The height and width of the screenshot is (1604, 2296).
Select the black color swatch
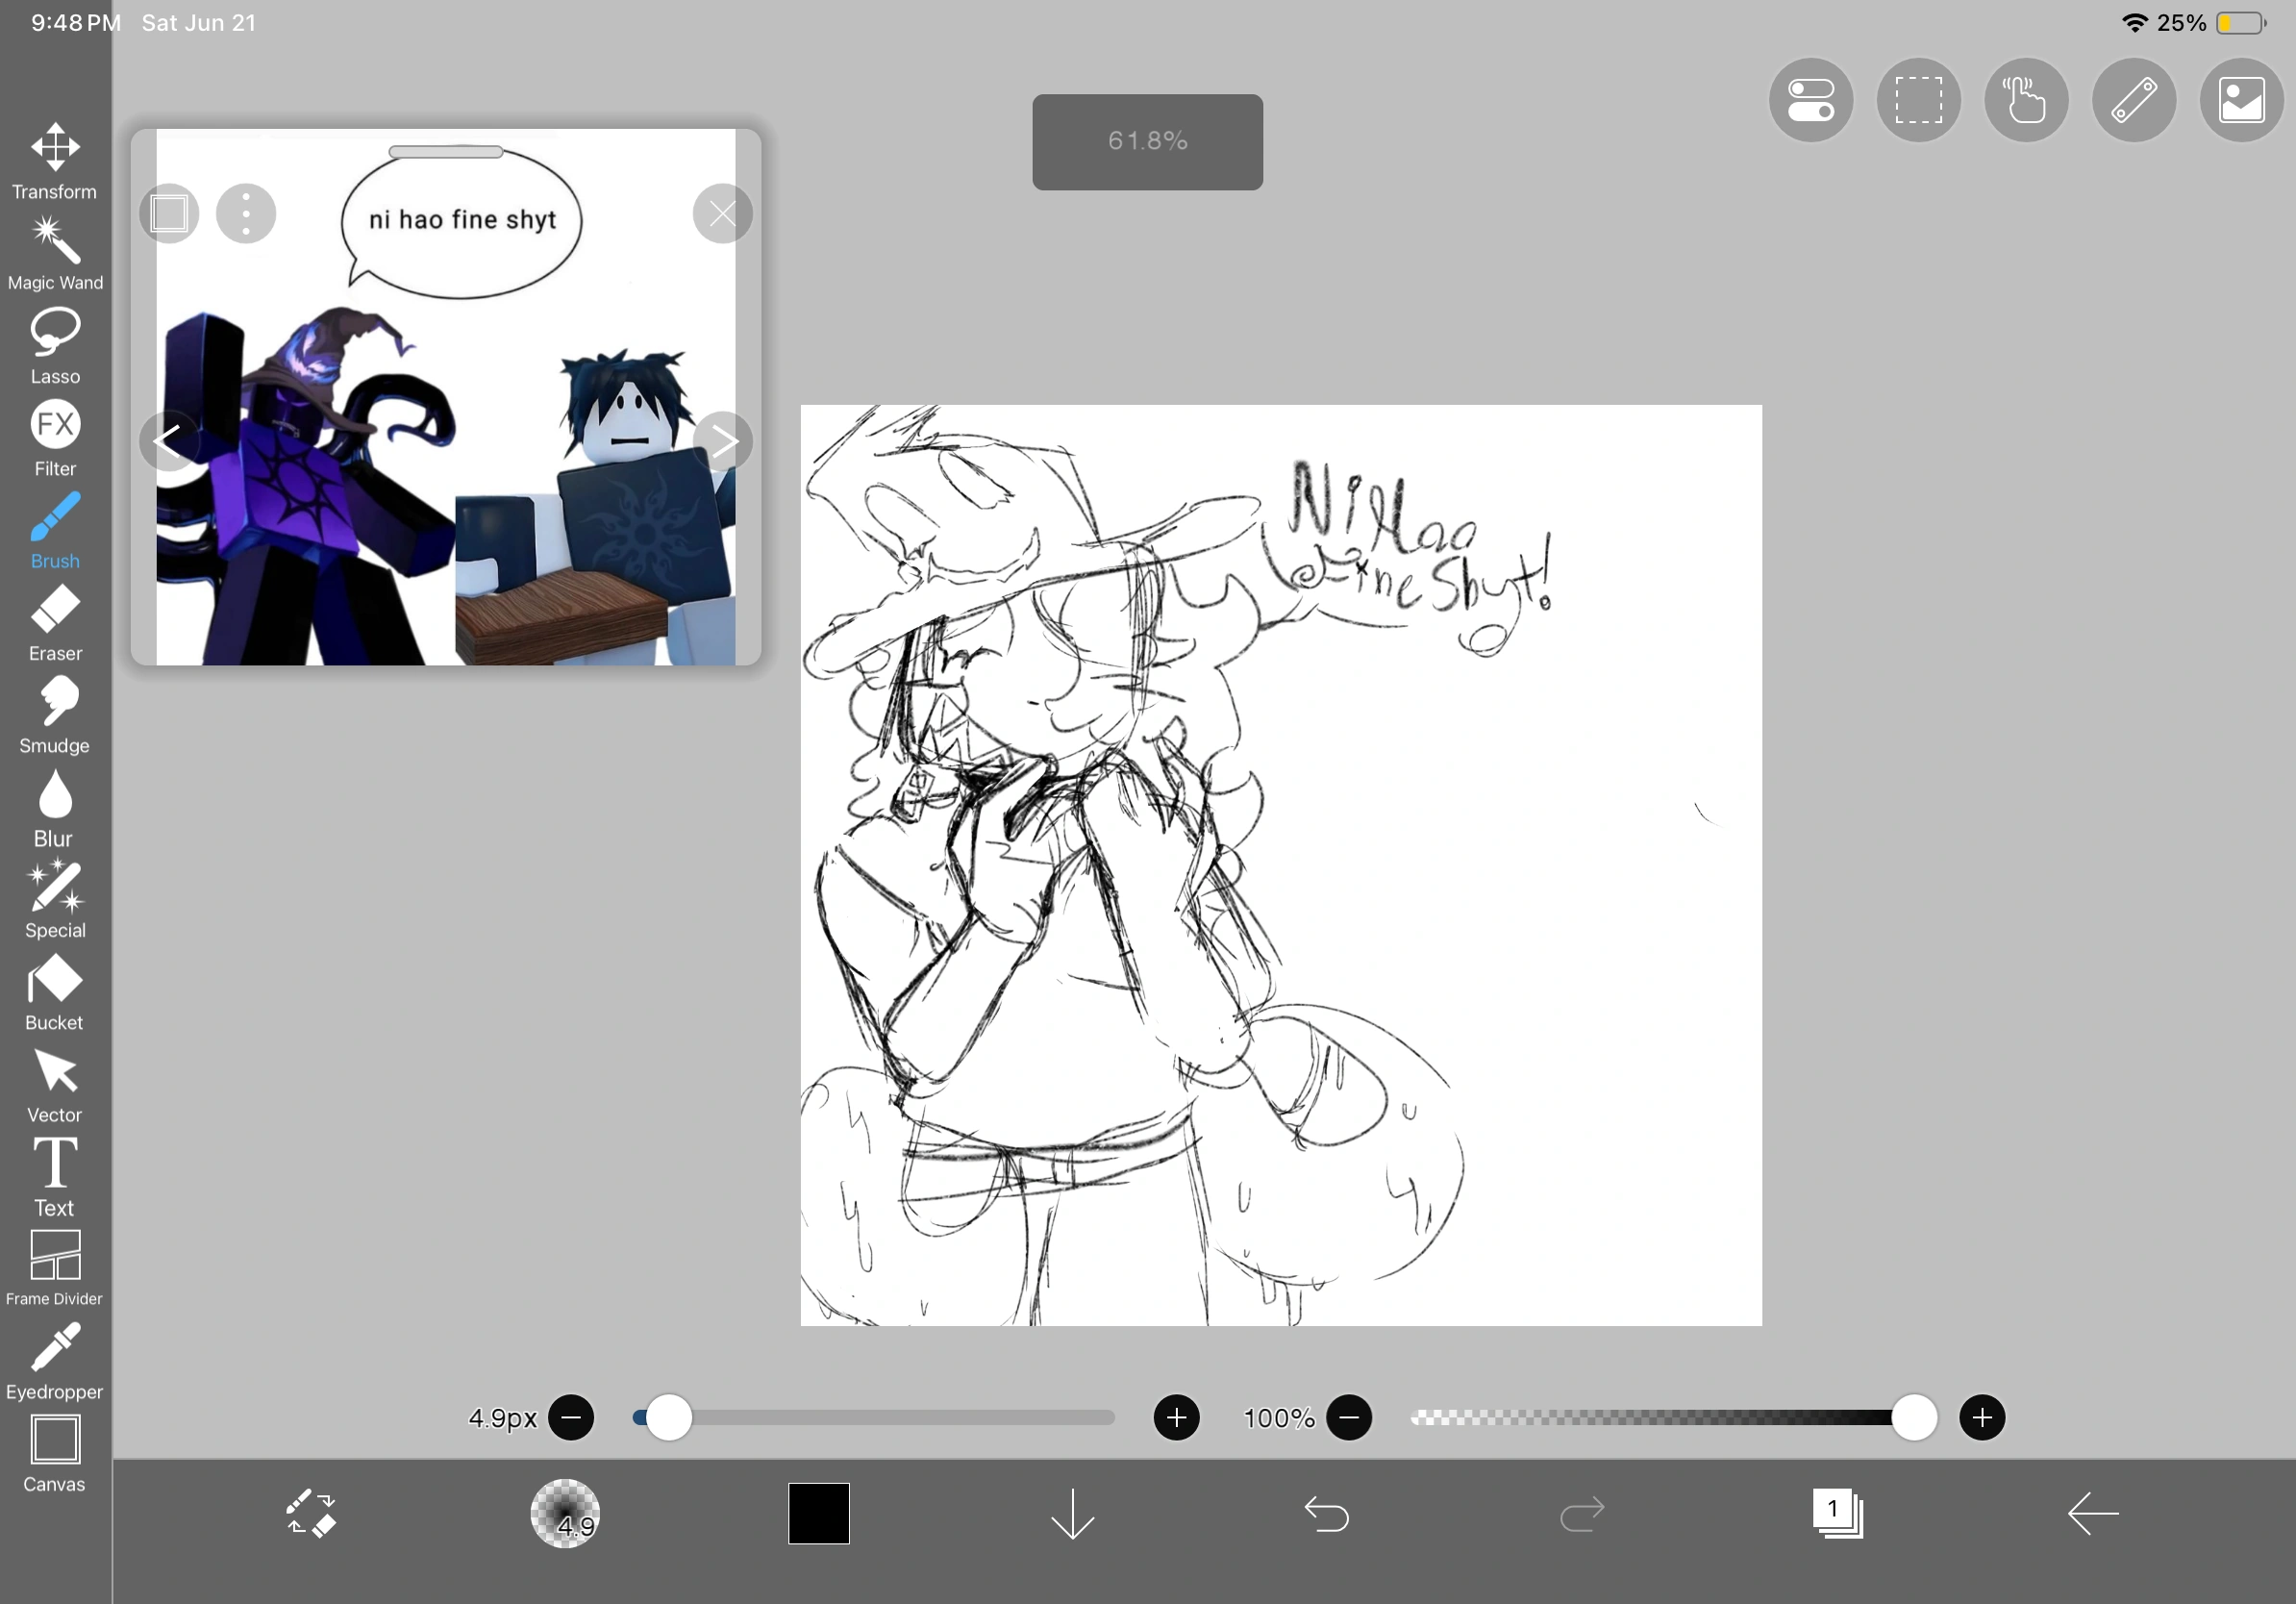click(818, 1514)
